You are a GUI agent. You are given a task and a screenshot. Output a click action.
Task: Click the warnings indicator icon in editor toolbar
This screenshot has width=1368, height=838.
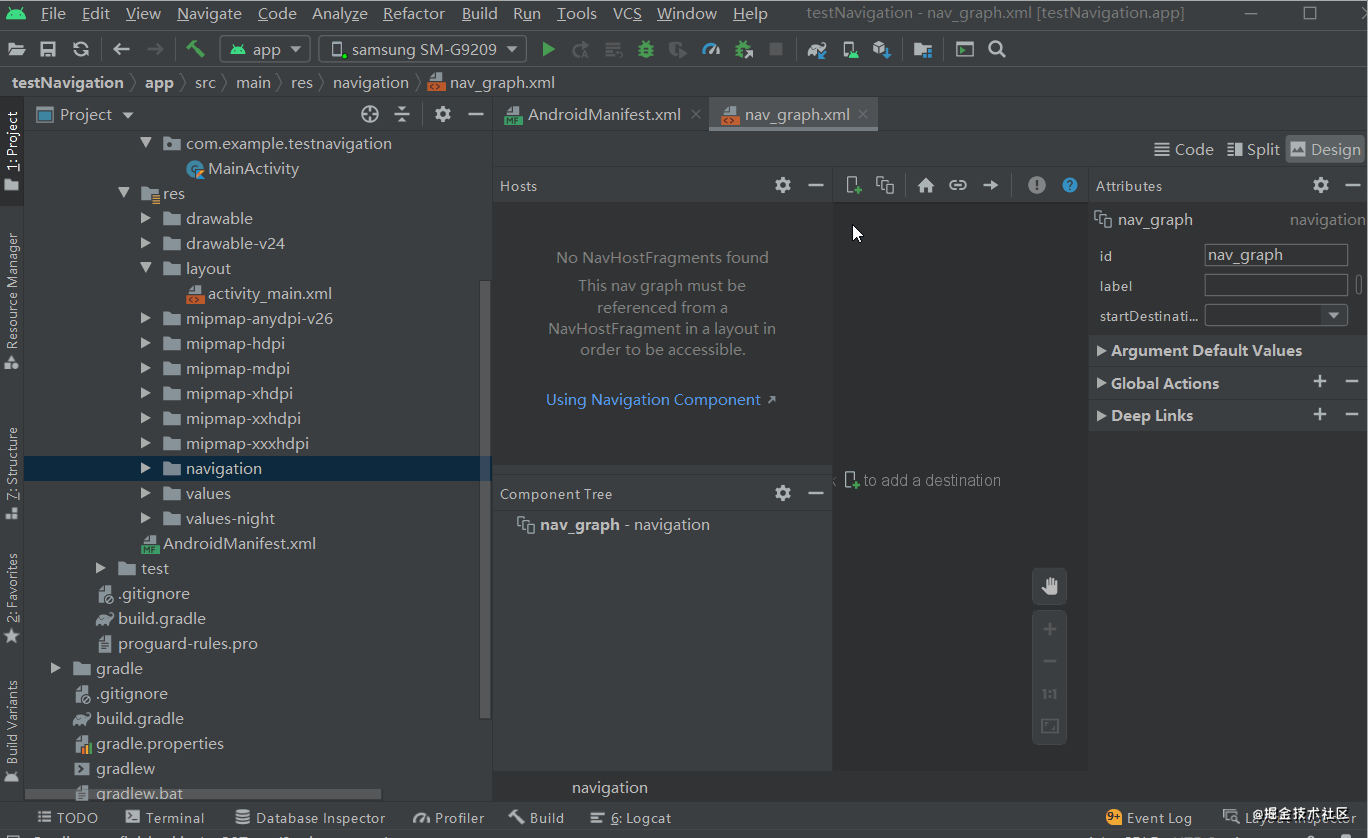(1037, 185)
